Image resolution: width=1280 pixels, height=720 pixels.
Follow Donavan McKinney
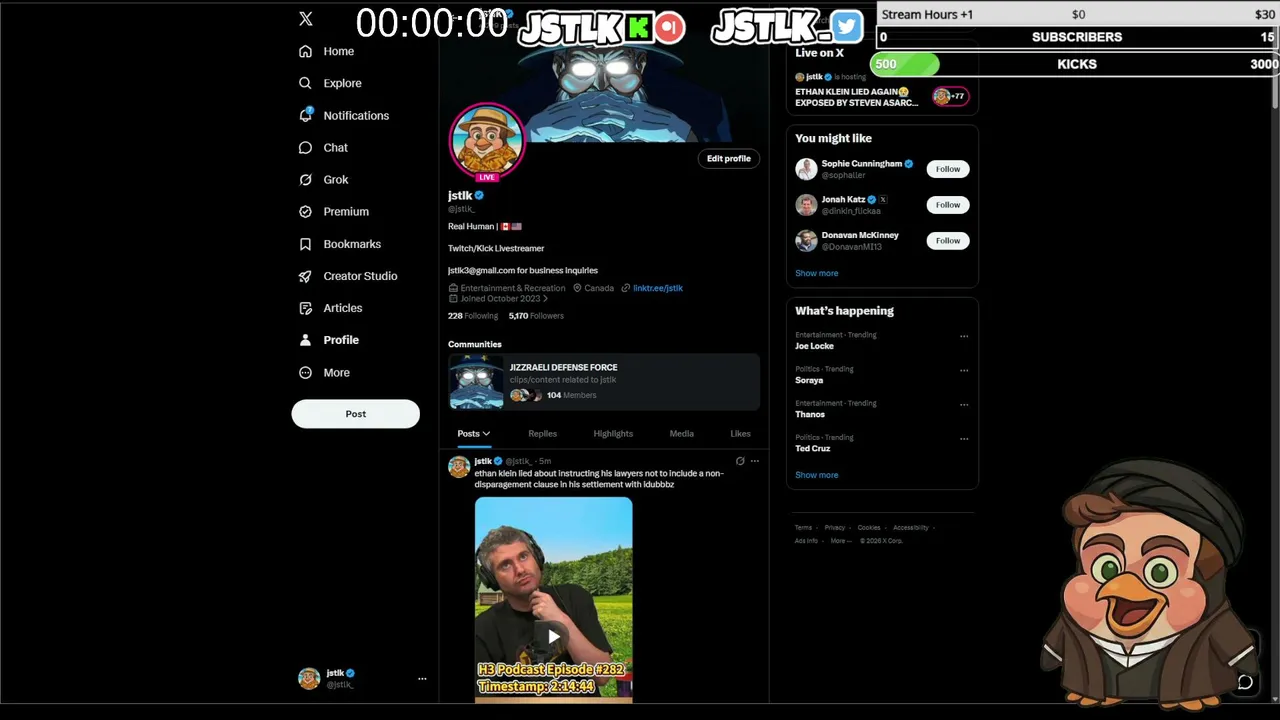click(x=948, y=241)
